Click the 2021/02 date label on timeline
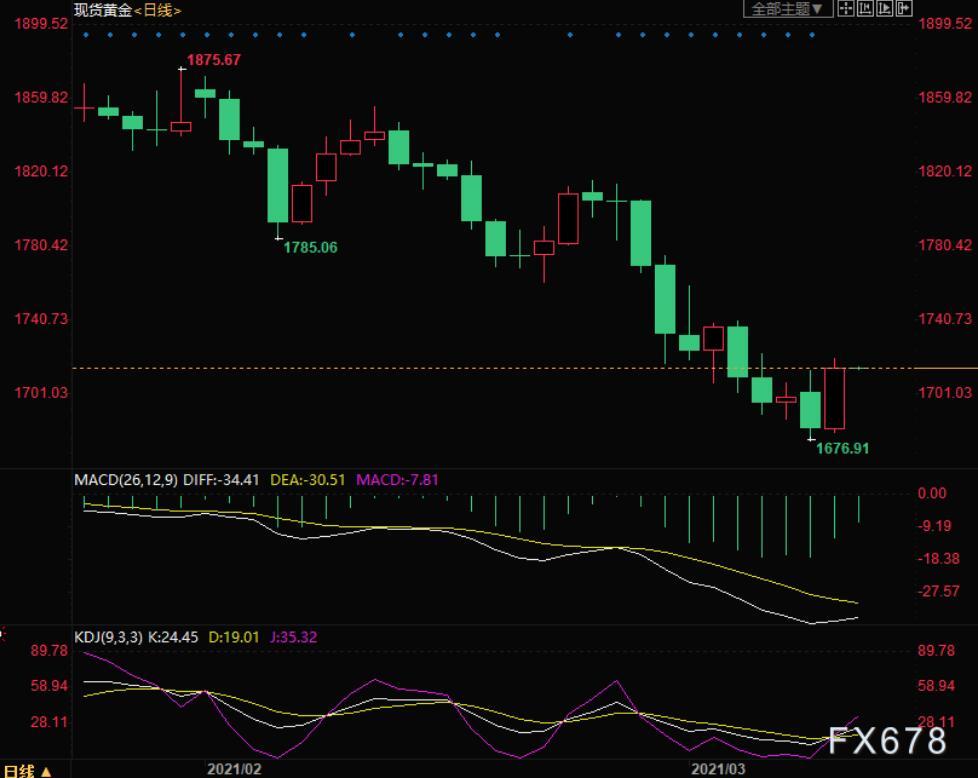The image size is (978, 778). [x=234, y=769]
